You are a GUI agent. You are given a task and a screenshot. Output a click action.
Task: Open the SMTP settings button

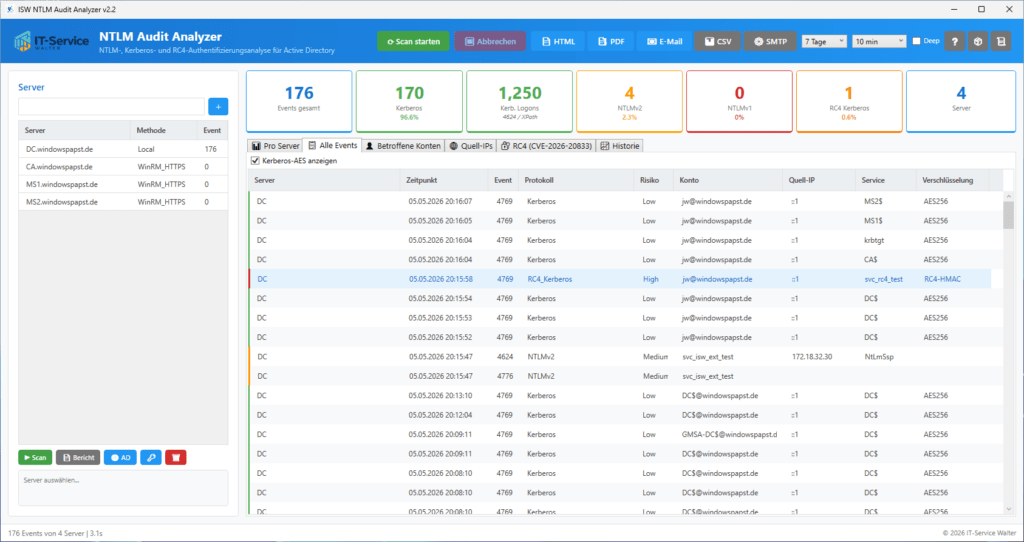[771, 41]
